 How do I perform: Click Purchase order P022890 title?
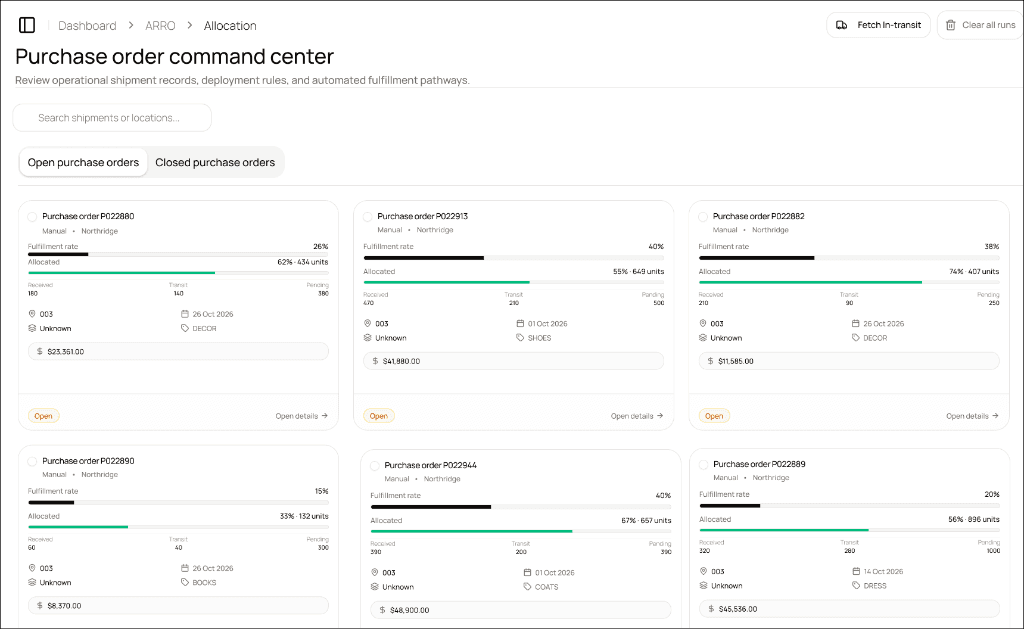(x=88, y=461)
